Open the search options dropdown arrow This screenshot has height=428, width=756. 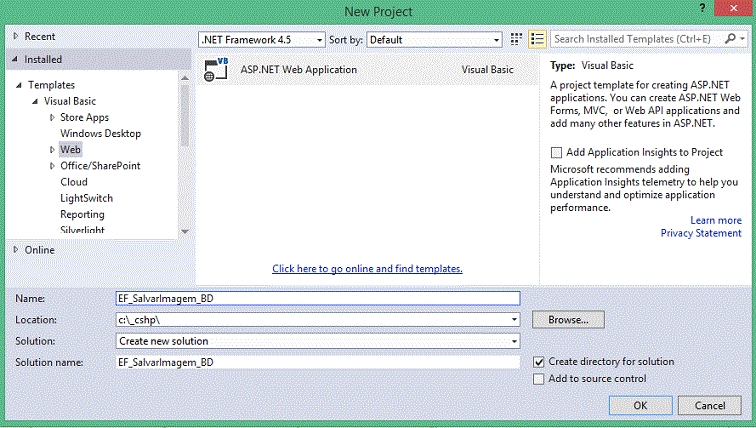(742, 39)
